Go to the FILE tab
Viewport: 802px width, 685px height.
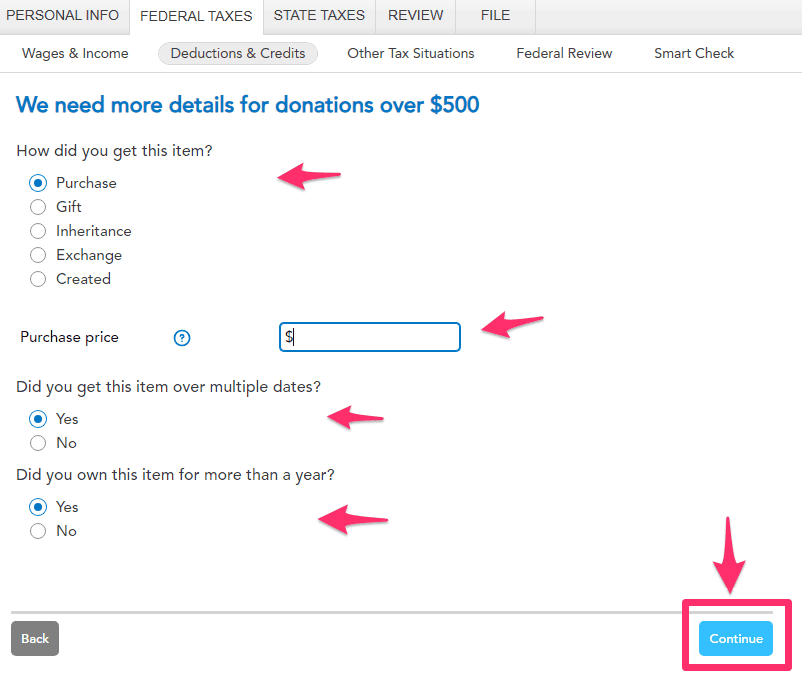pyautogui.click(x=494, y=16)
